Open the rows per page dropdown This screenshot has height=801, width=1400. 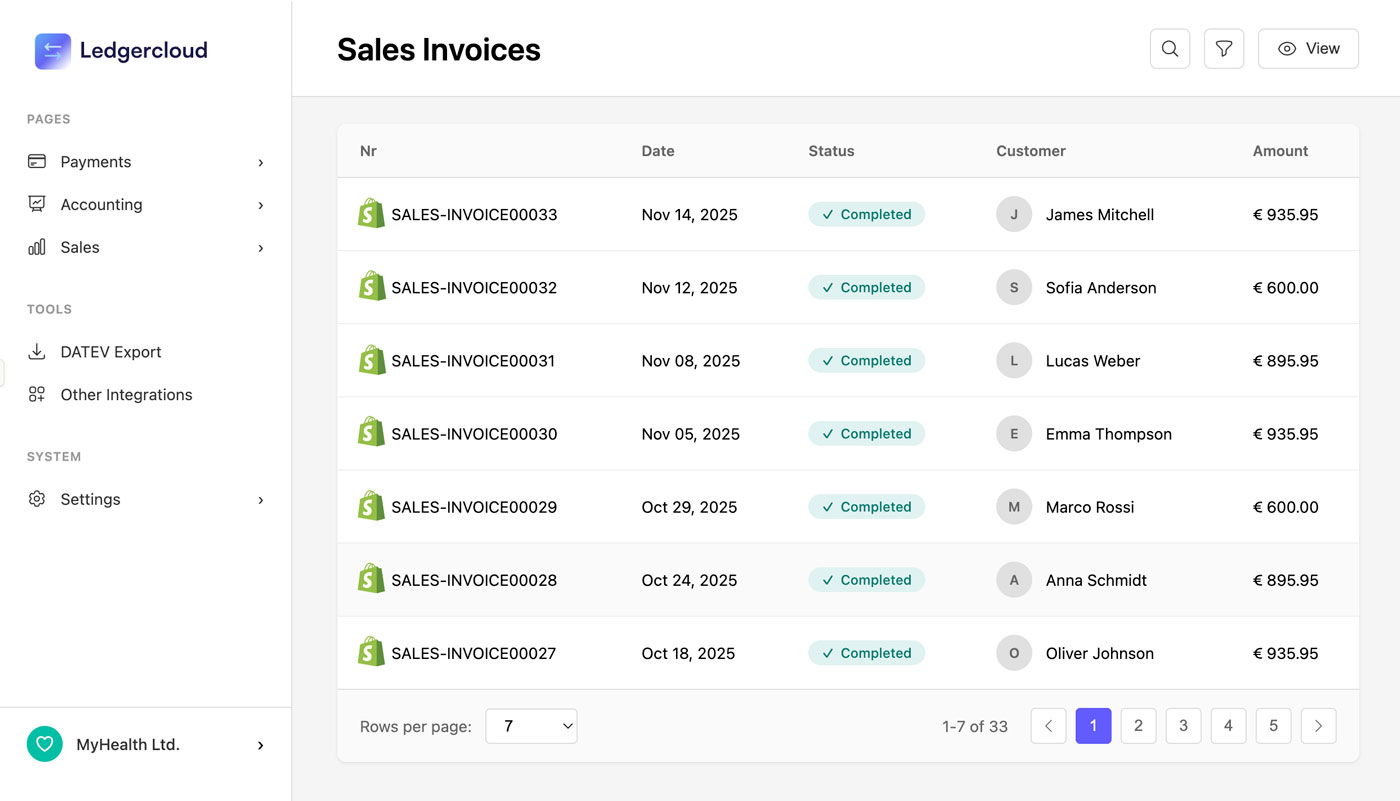coord(531,726)
